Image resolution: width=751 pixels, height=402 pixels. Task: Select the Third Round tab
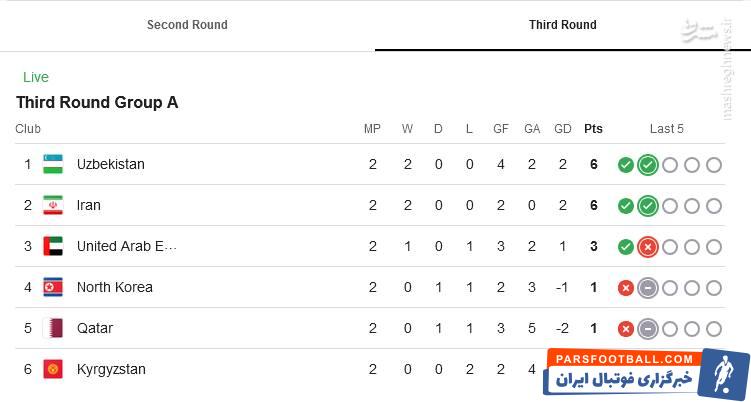point(562,25)
